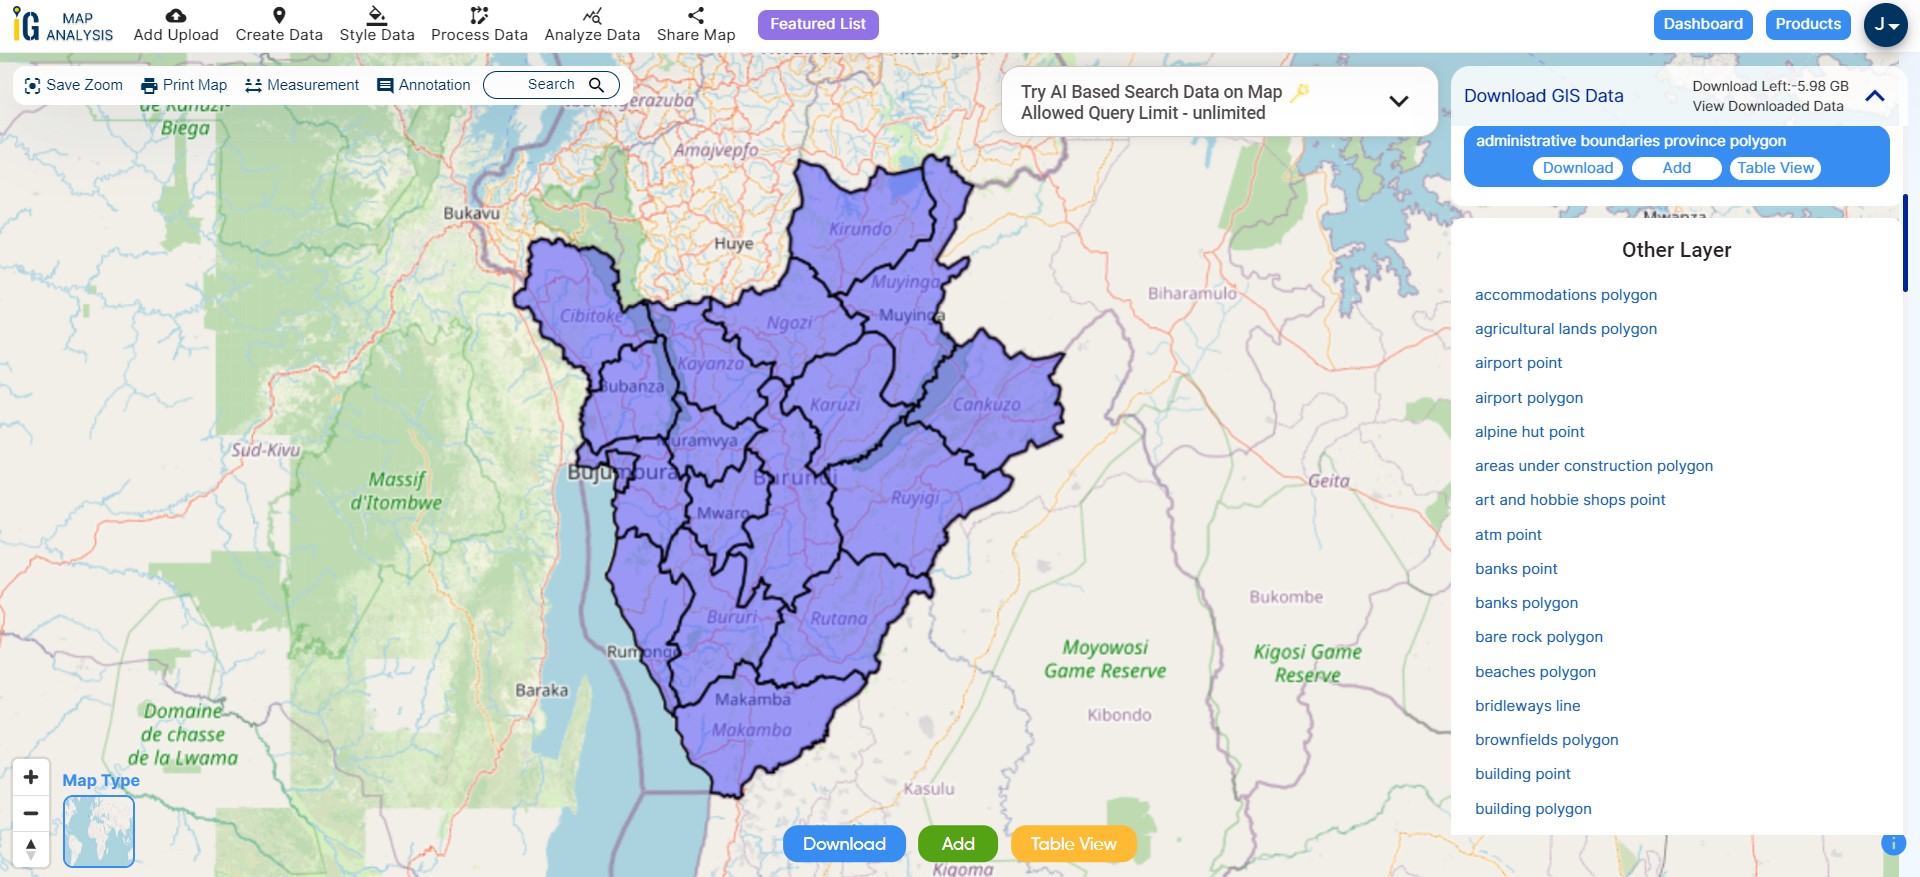This screenshot has height=877, width=1920.
Task: Click the blue info icon
Action: pos(1892,844)
